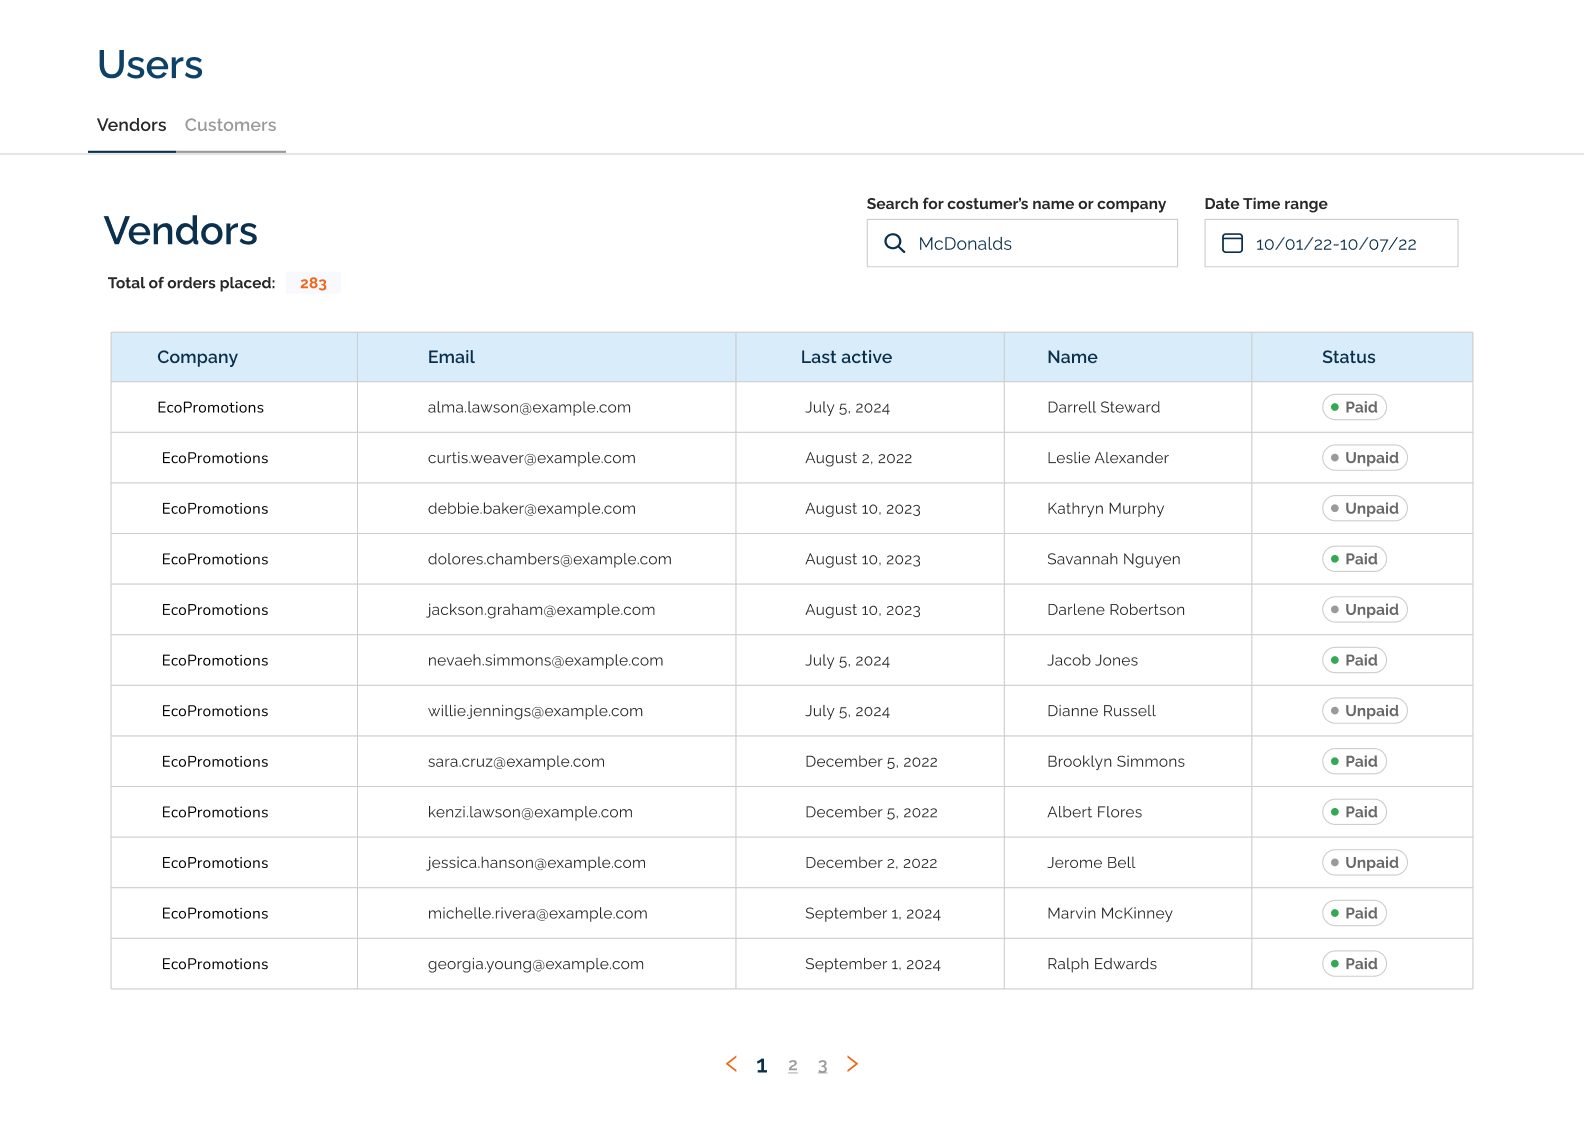Click Paid badge for Savannah Nguyen
This screenshot has width=1584, height=1127.
[x=1354, y=559]
